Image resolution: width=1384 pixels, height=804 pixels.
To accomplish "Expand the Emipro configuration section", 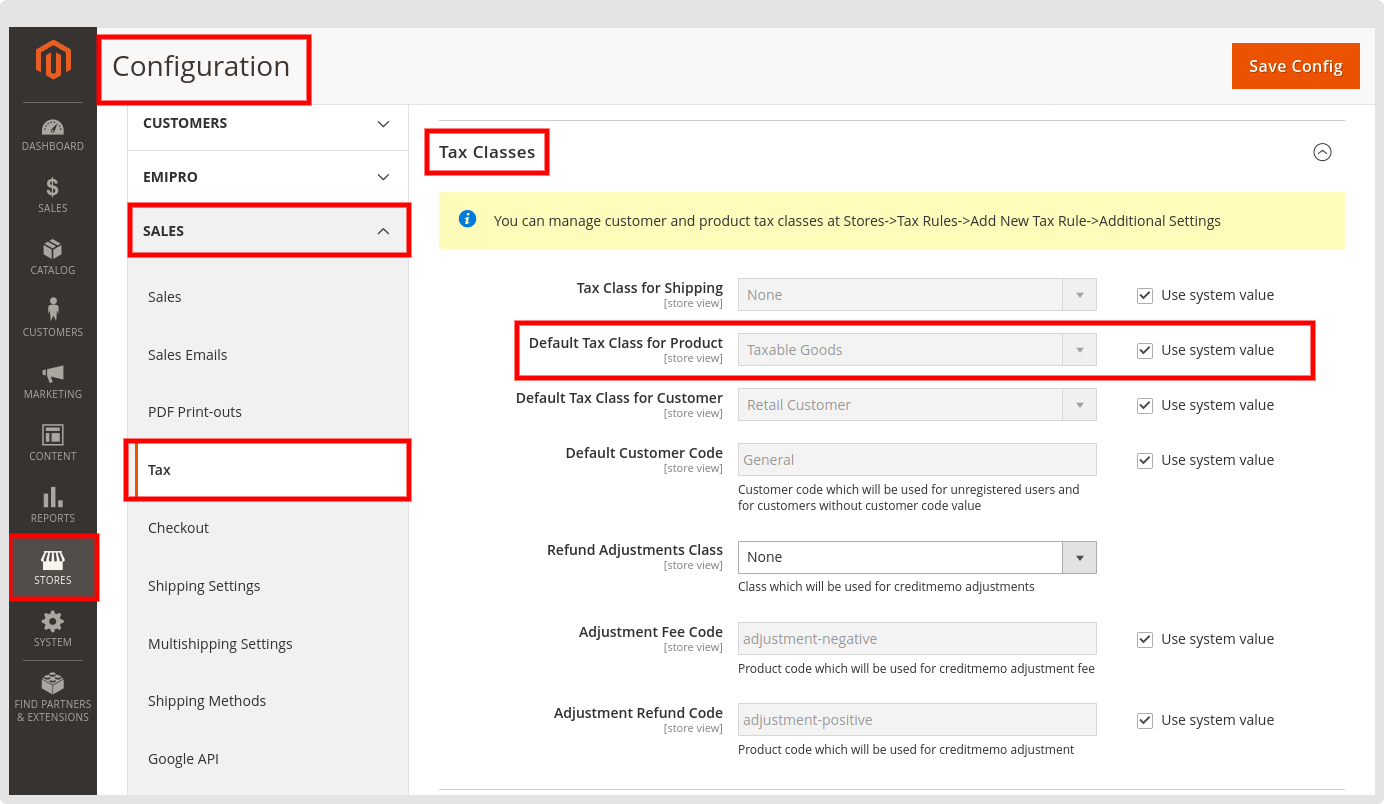I will point(268,177).
